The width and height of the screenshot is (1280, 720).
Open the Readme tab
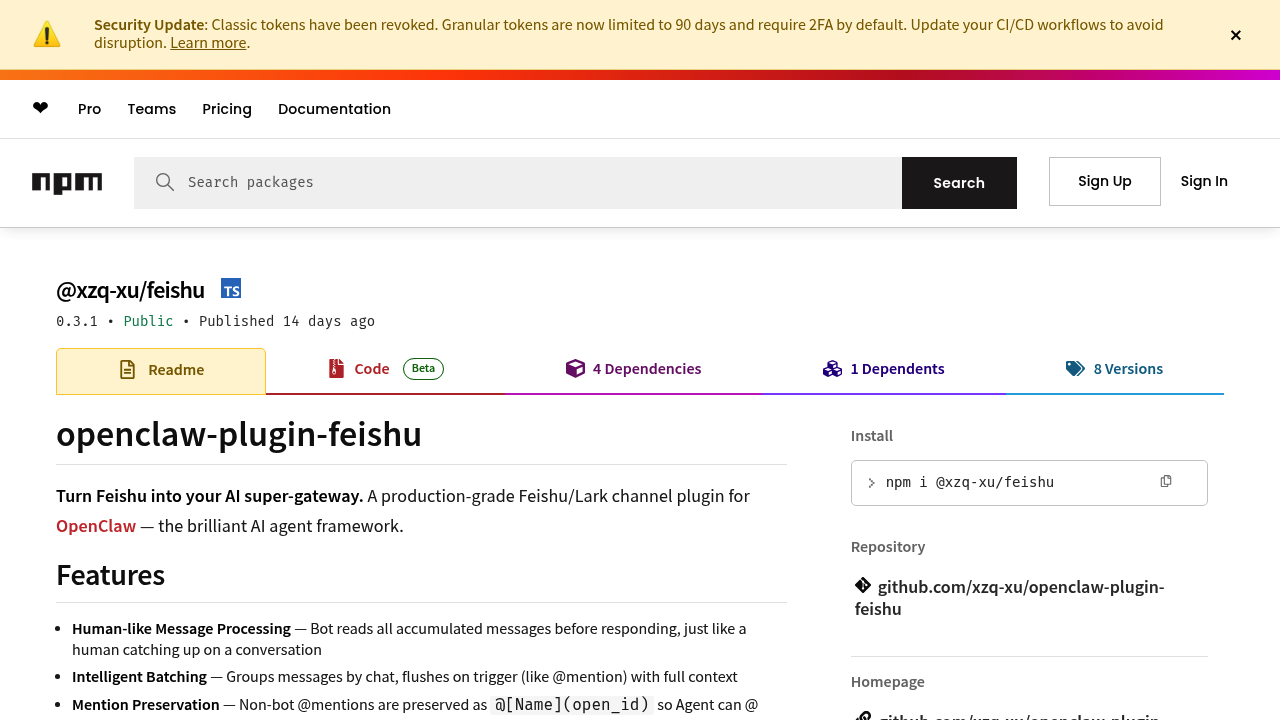pos(161,370)
